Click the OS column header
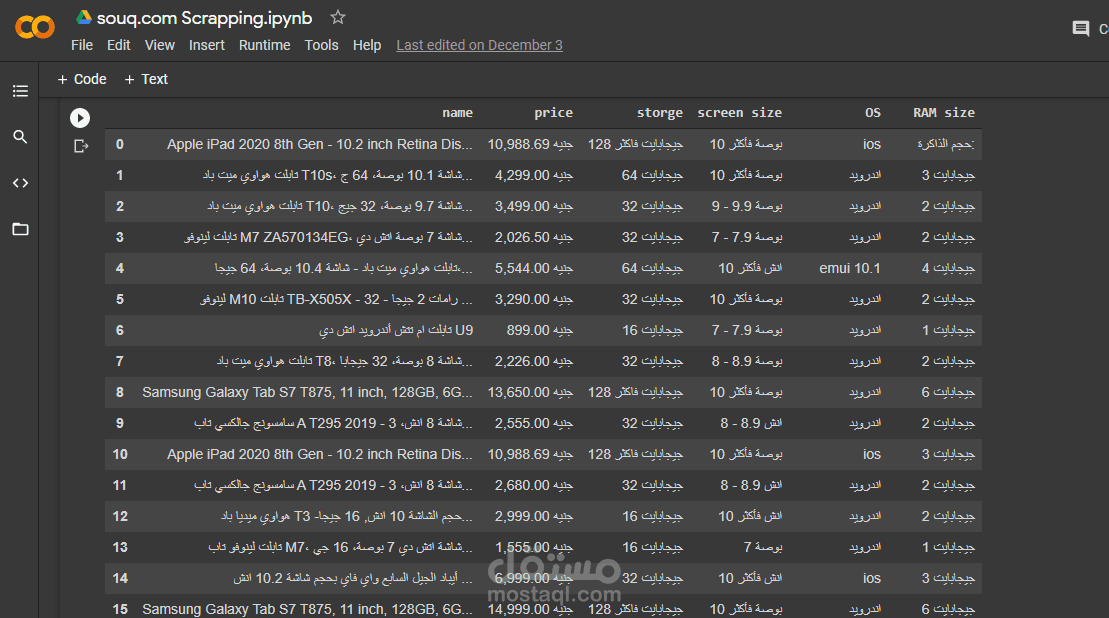Viewport: 1109px width, 618px height. pyautogui.click(x=873, y=112)
